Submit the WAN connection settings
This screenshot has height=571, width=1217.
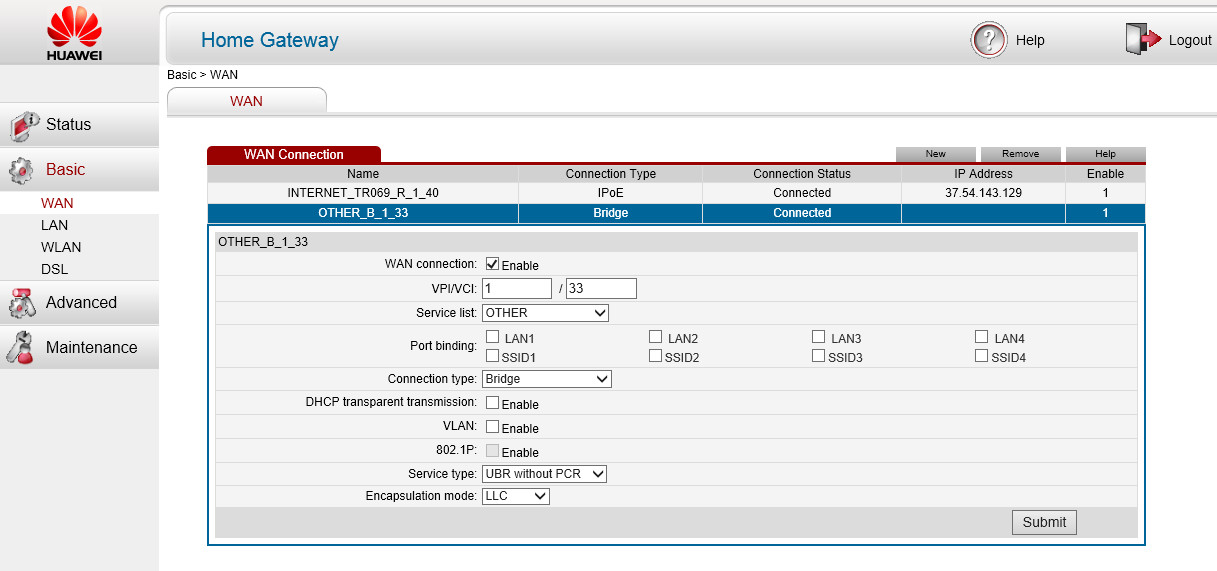click(1044, 522)
